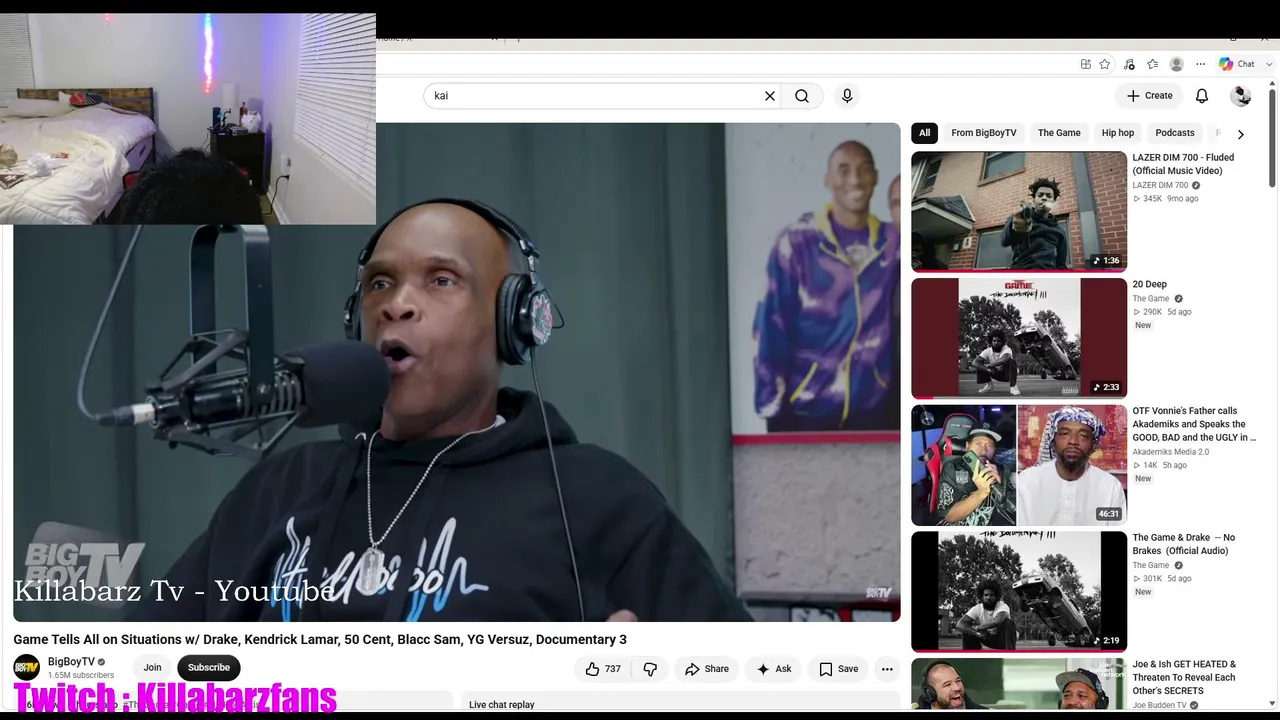Click the Ask button
1280x720 pixels.
click(x=774, y=669)
